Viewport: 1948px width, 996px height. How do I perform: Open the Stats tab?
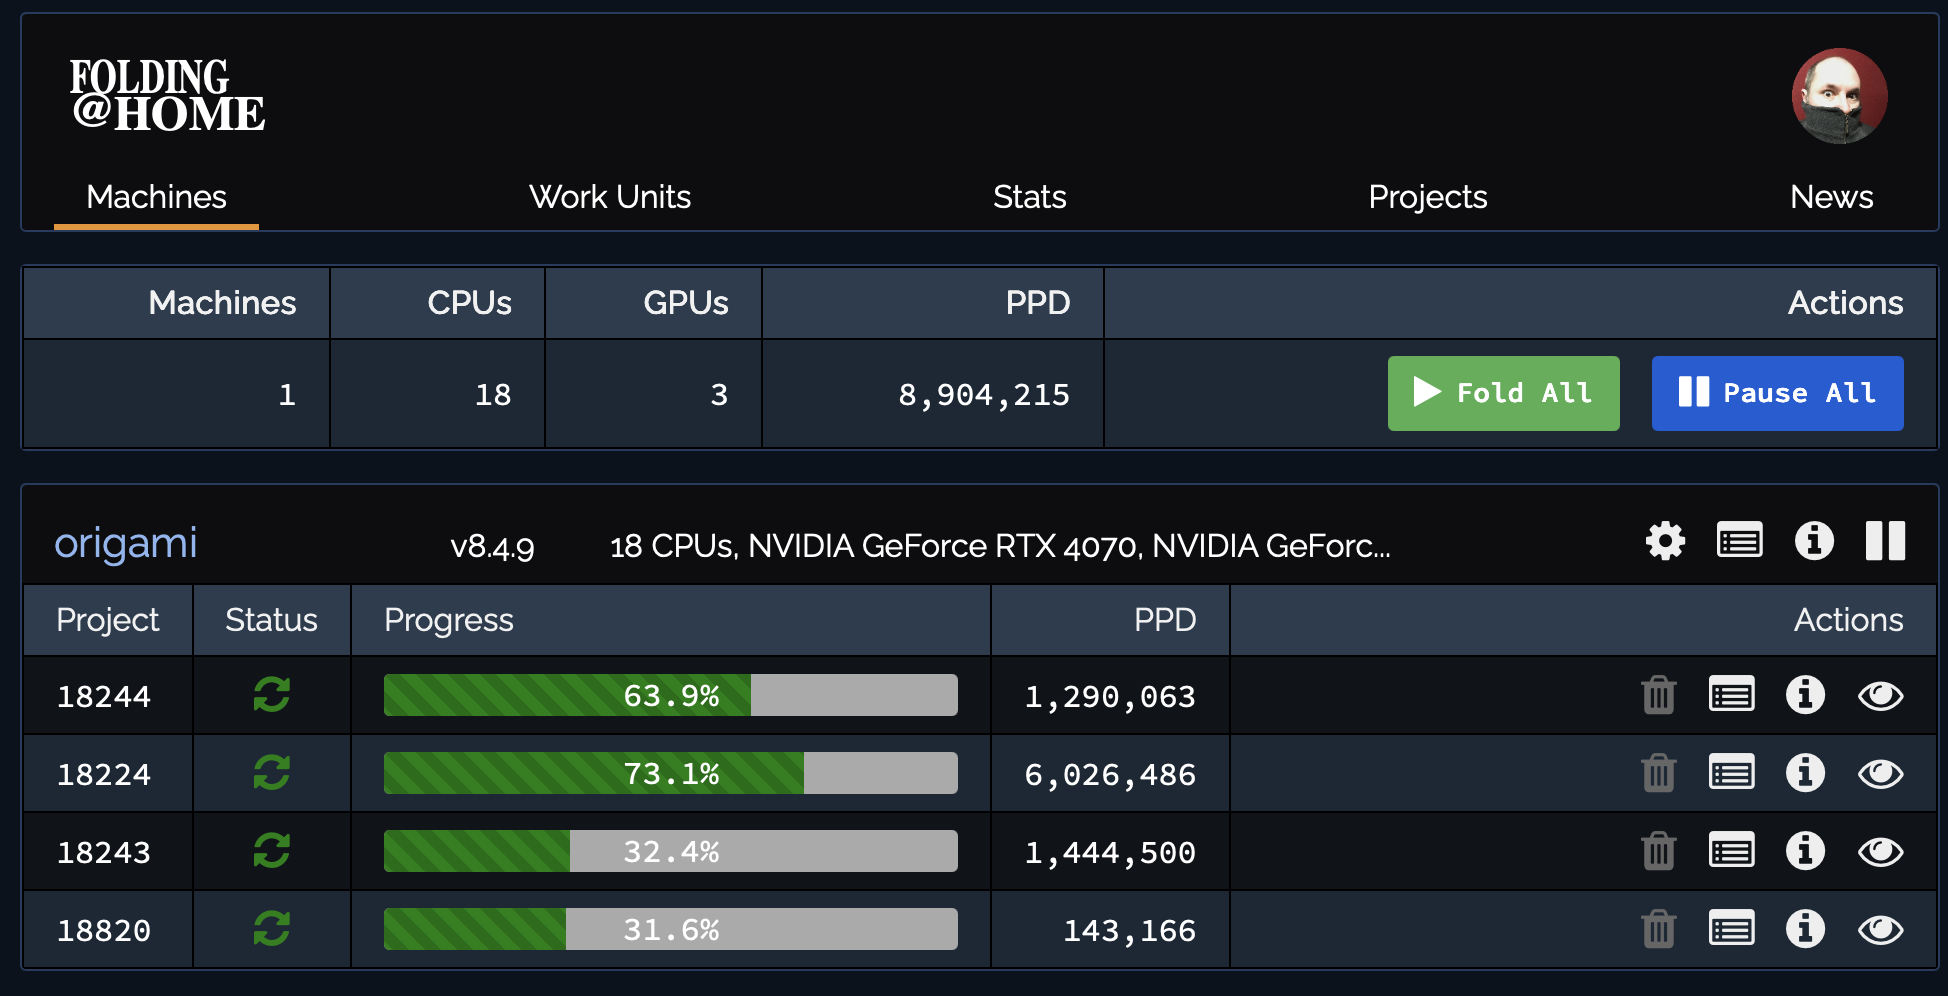point(1029,197)
